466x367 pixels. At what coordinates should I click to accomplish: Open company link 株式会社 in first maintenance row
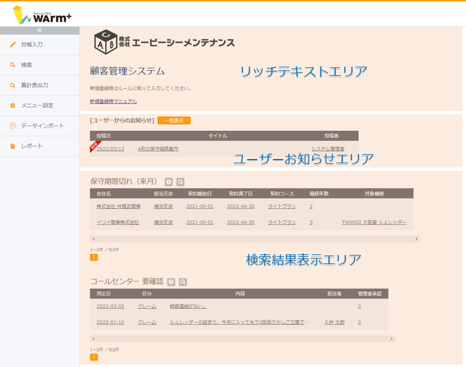119,207
